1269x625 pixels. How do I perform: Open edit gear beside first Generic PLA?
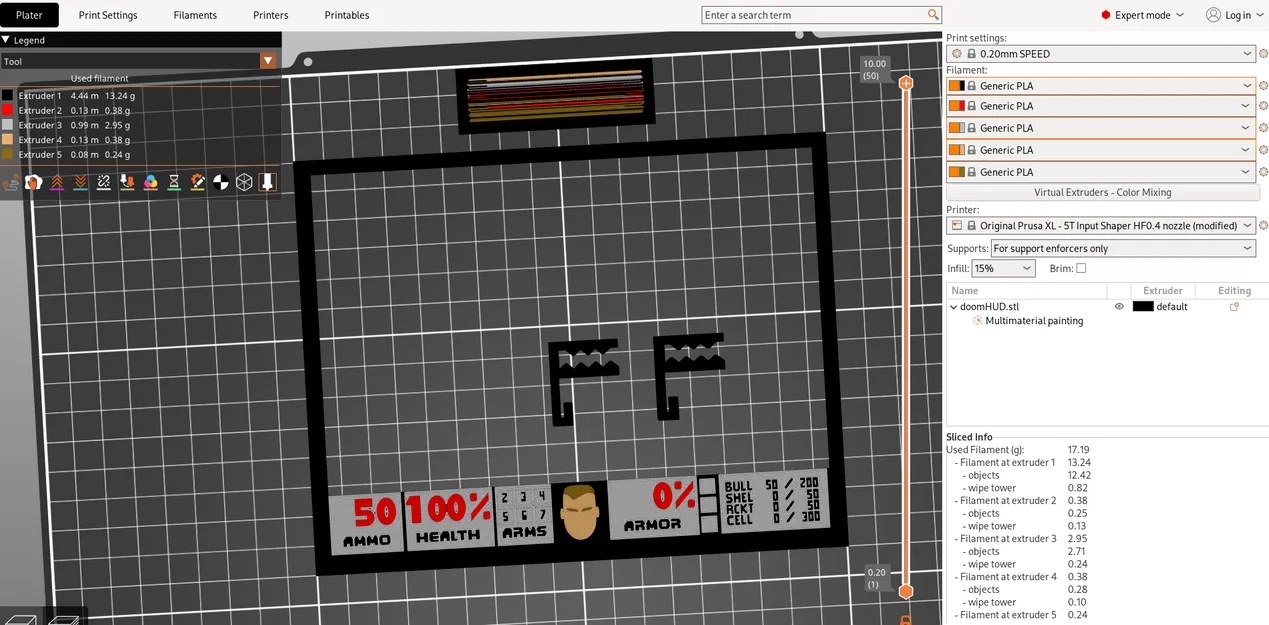click(1263, 86)
